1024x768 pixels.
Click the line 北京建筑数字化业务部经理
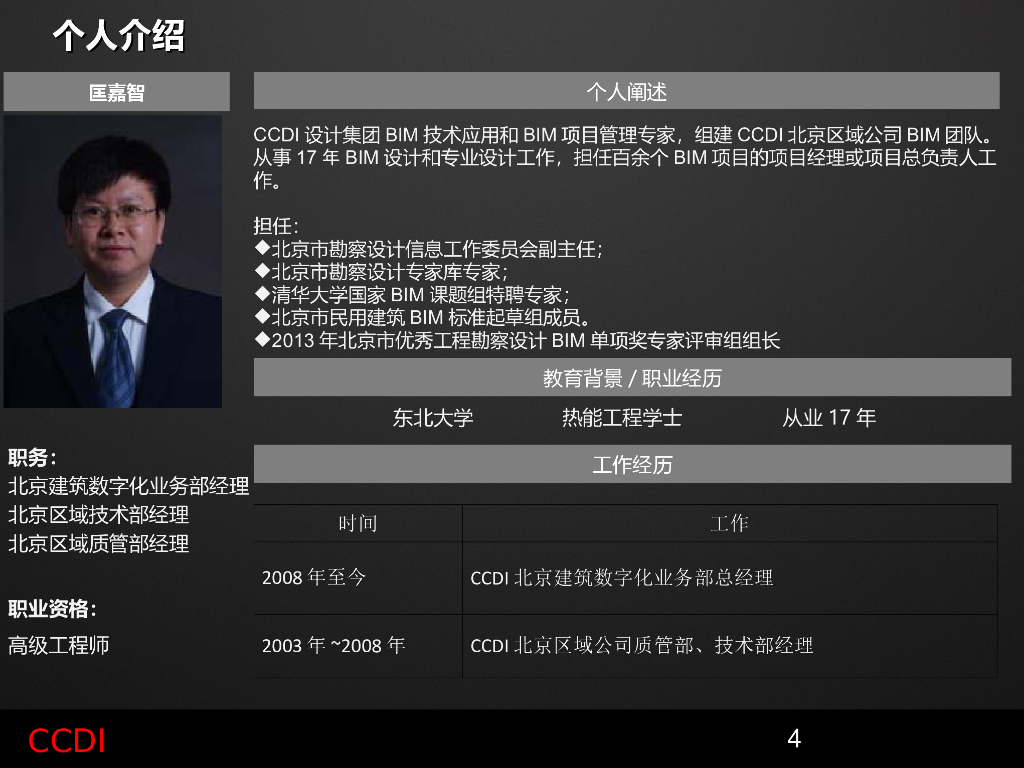(x=129, y=486)
